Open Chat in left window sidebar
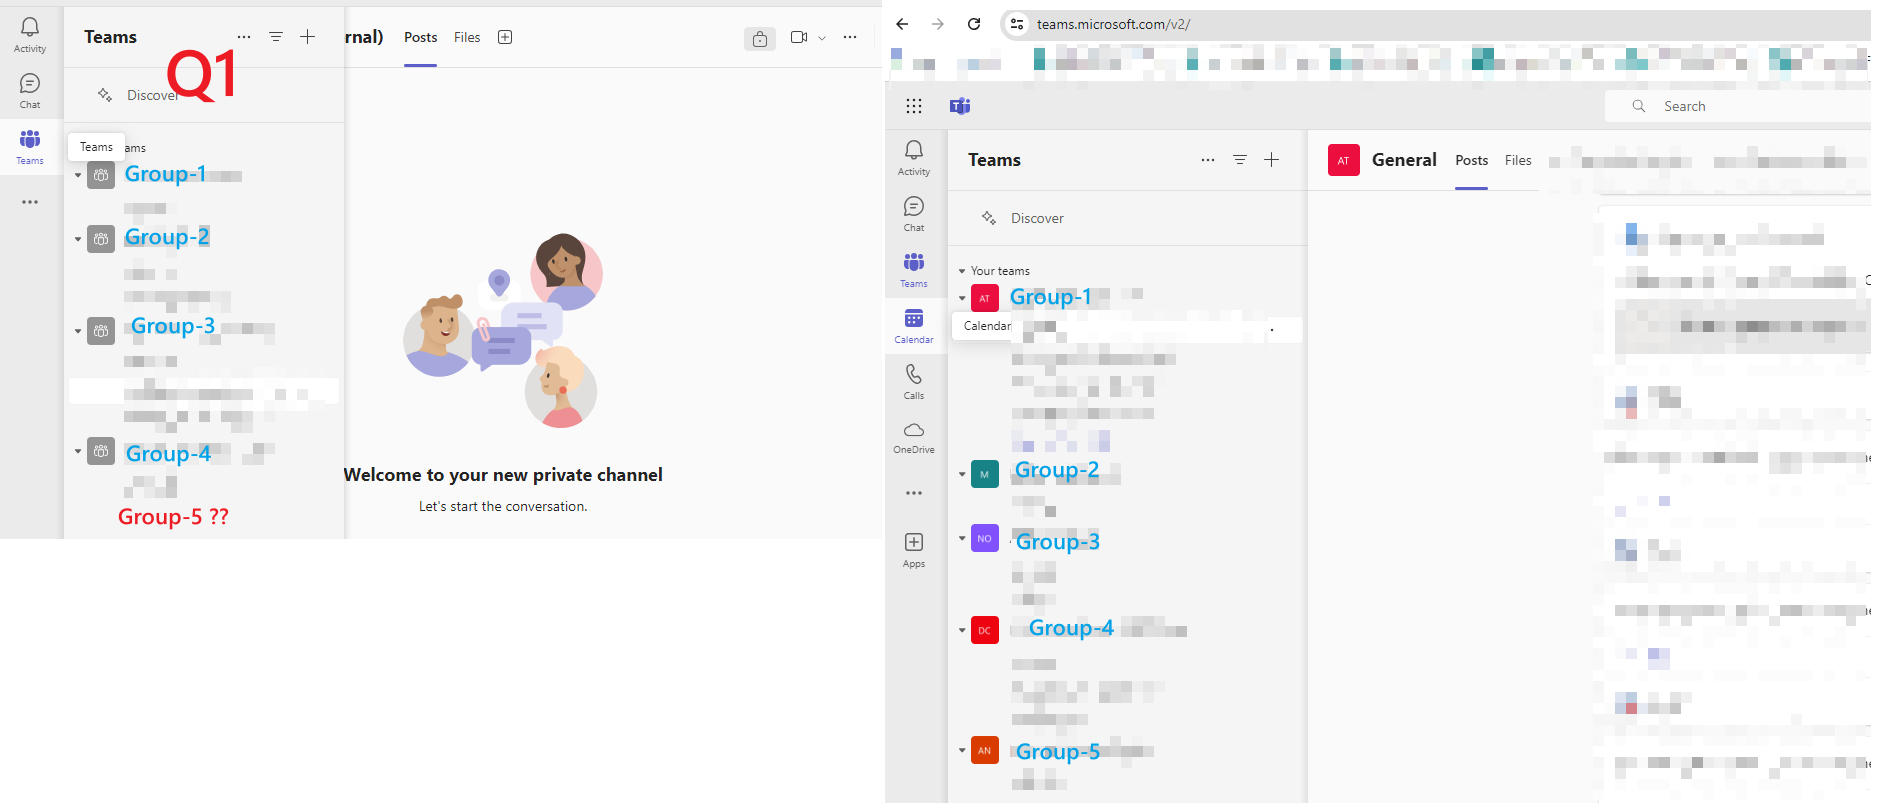The image size is (1880, 803). 30,90
